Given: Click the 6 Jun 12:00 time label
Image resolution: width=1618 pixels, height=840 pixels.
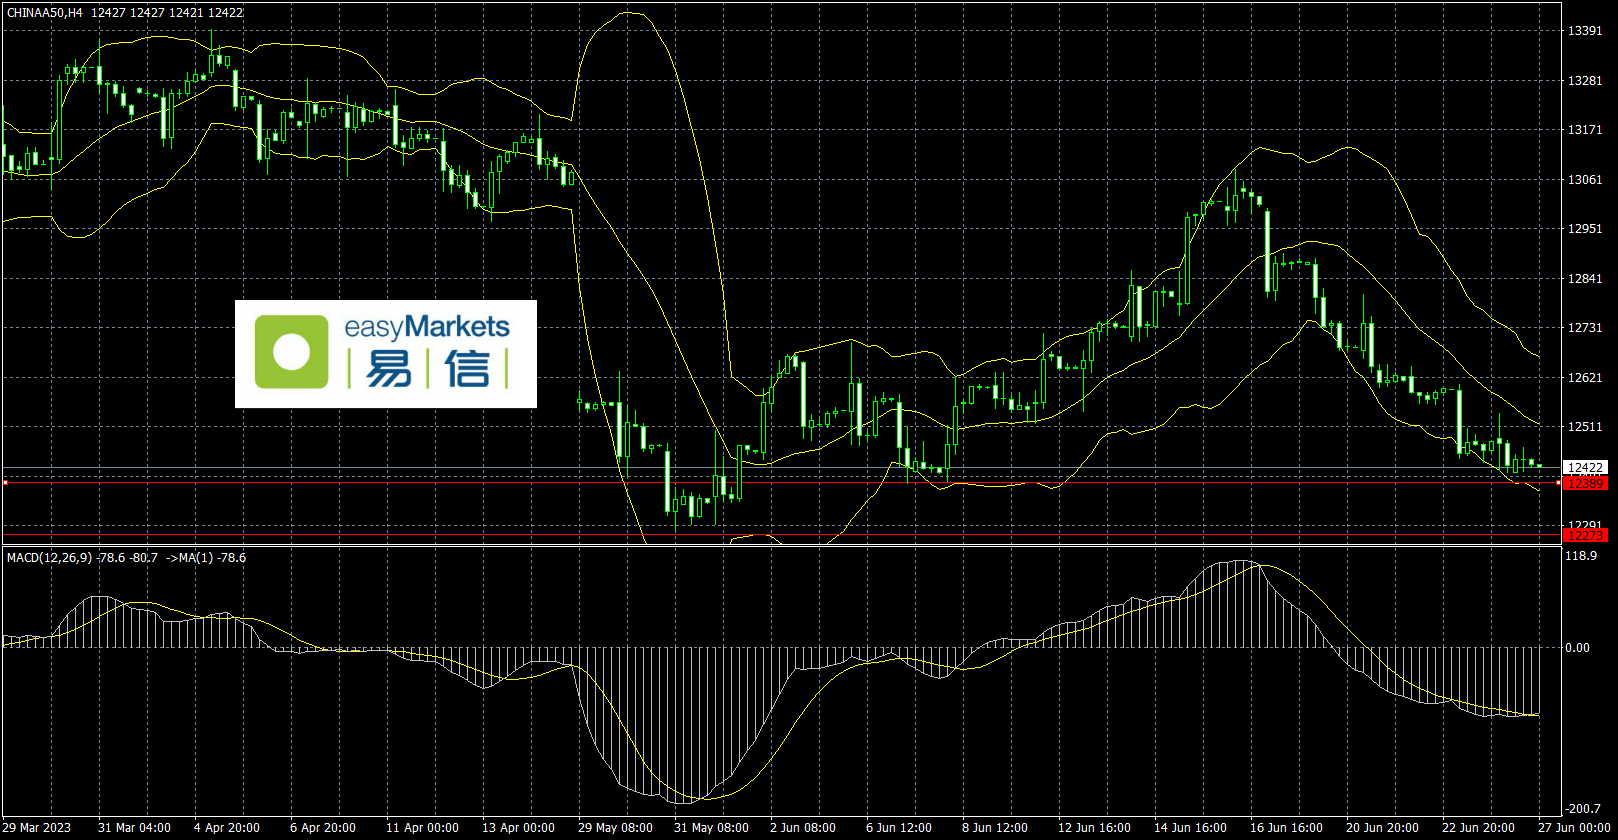Looking at the screenshot, I should point(899,828).
